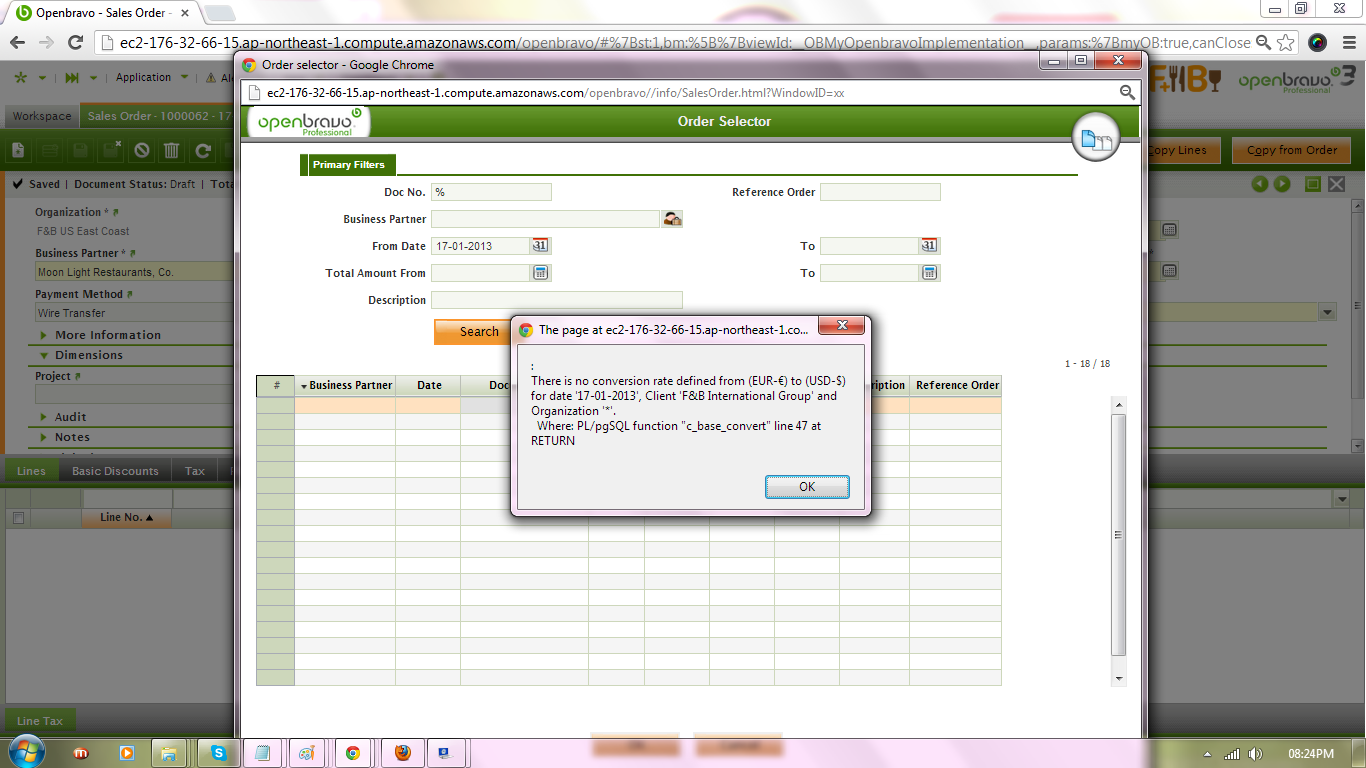
Task: Click the delete trash toolbar icon
Action: click(172, 150)
